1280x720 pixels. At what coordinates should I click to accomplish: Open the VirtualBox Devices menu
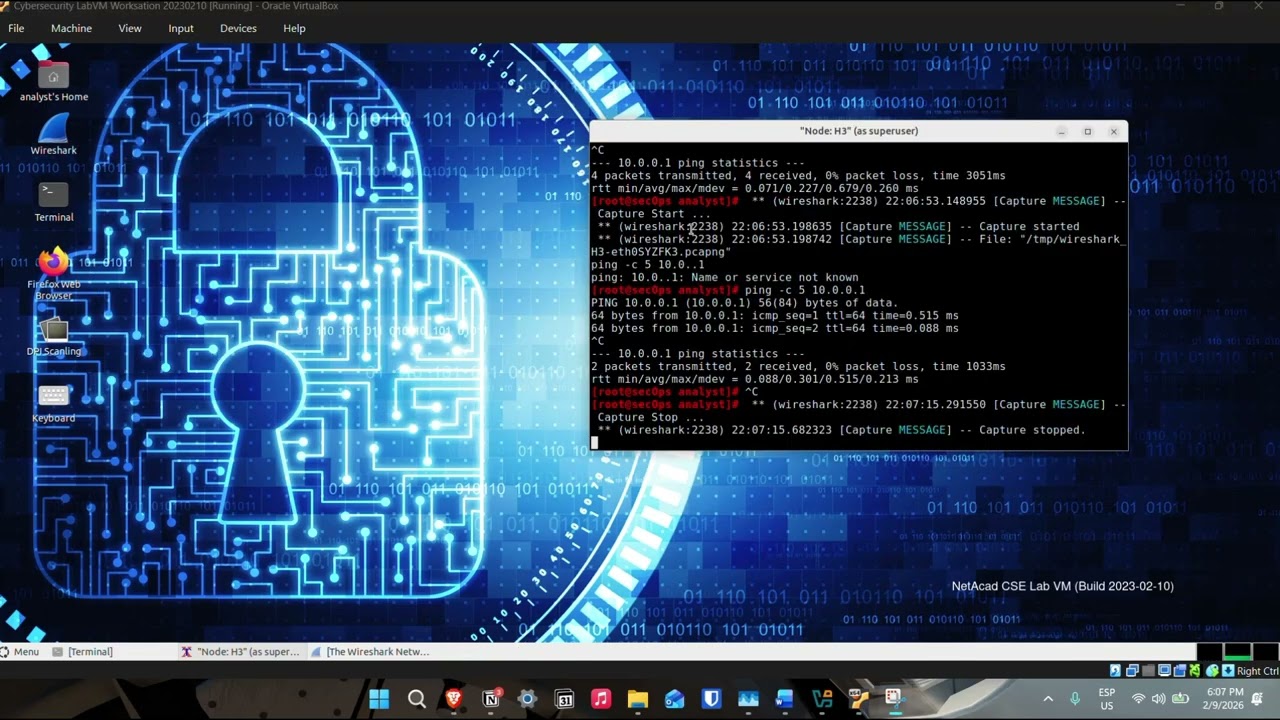(x=238, y=28)
